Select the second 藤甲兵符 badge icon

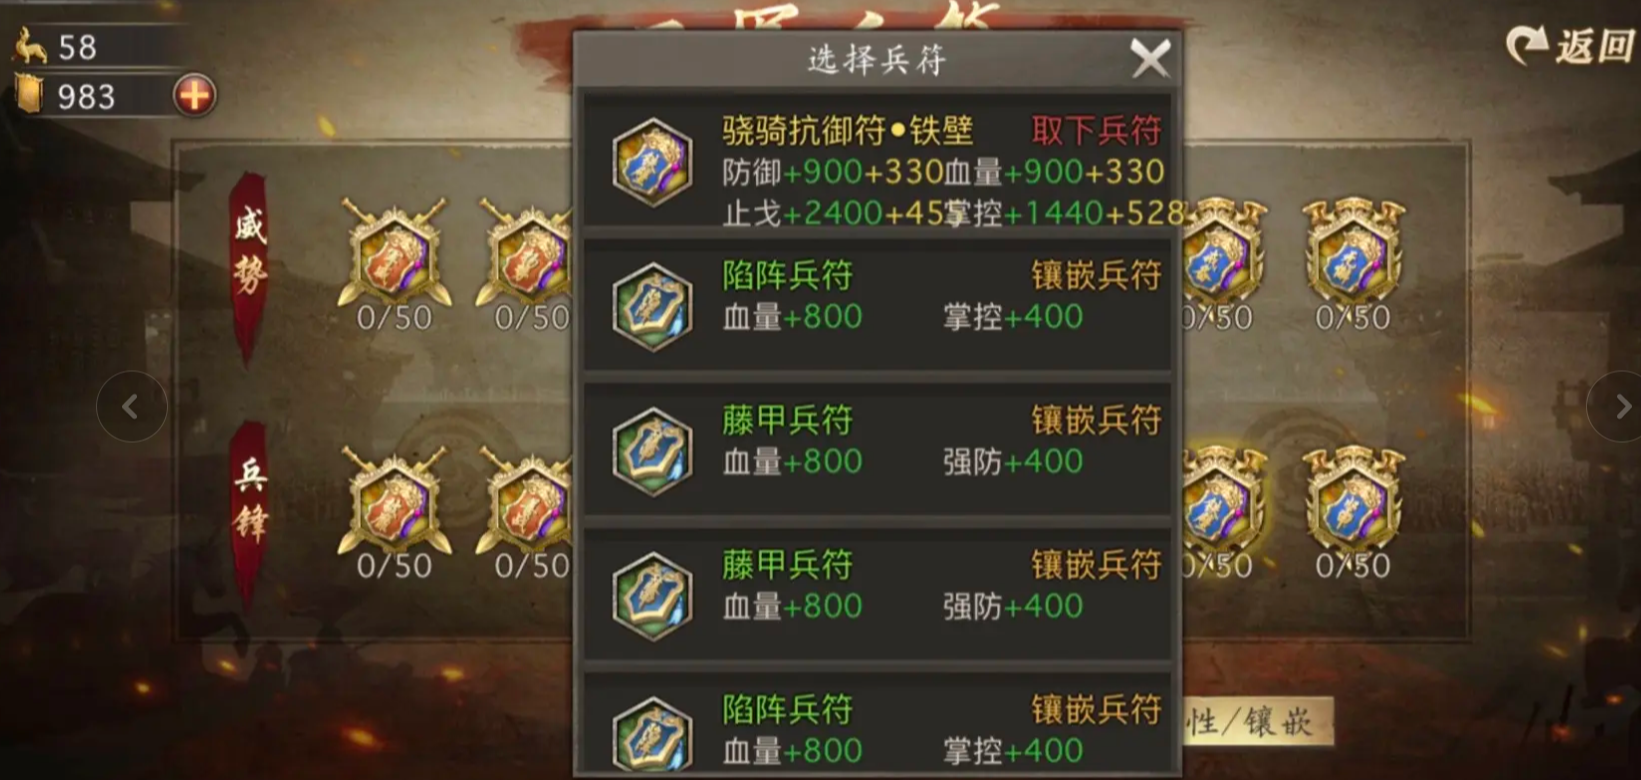point(653,597)
